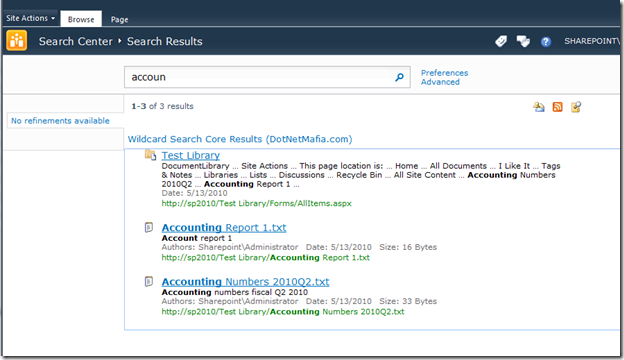This screenshot has height=360, width=624.
Task: Open the Test Library result link
Action: coord(191,155)
